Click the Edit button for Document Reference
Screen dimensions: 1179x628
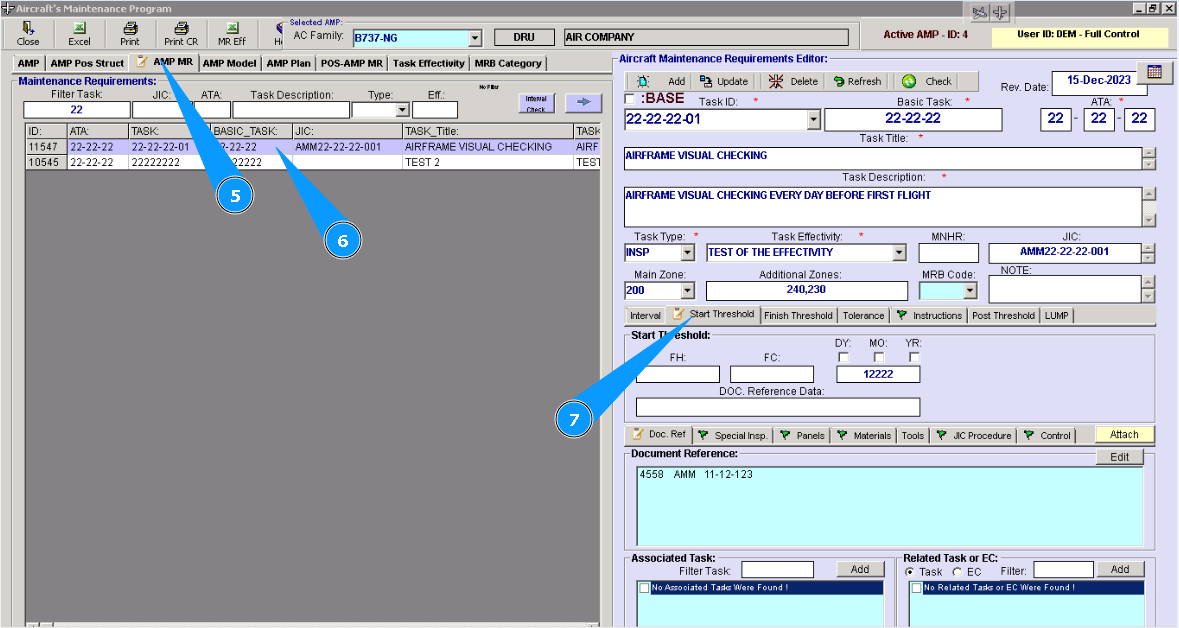point(1120,457)
